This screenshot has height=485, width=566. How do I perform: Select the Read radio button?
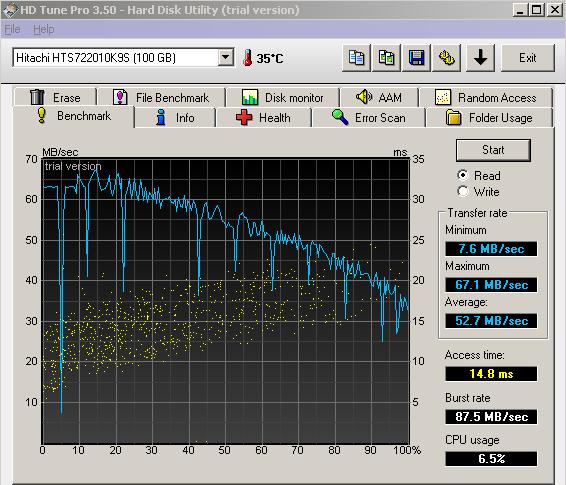[x=463, y=175]
